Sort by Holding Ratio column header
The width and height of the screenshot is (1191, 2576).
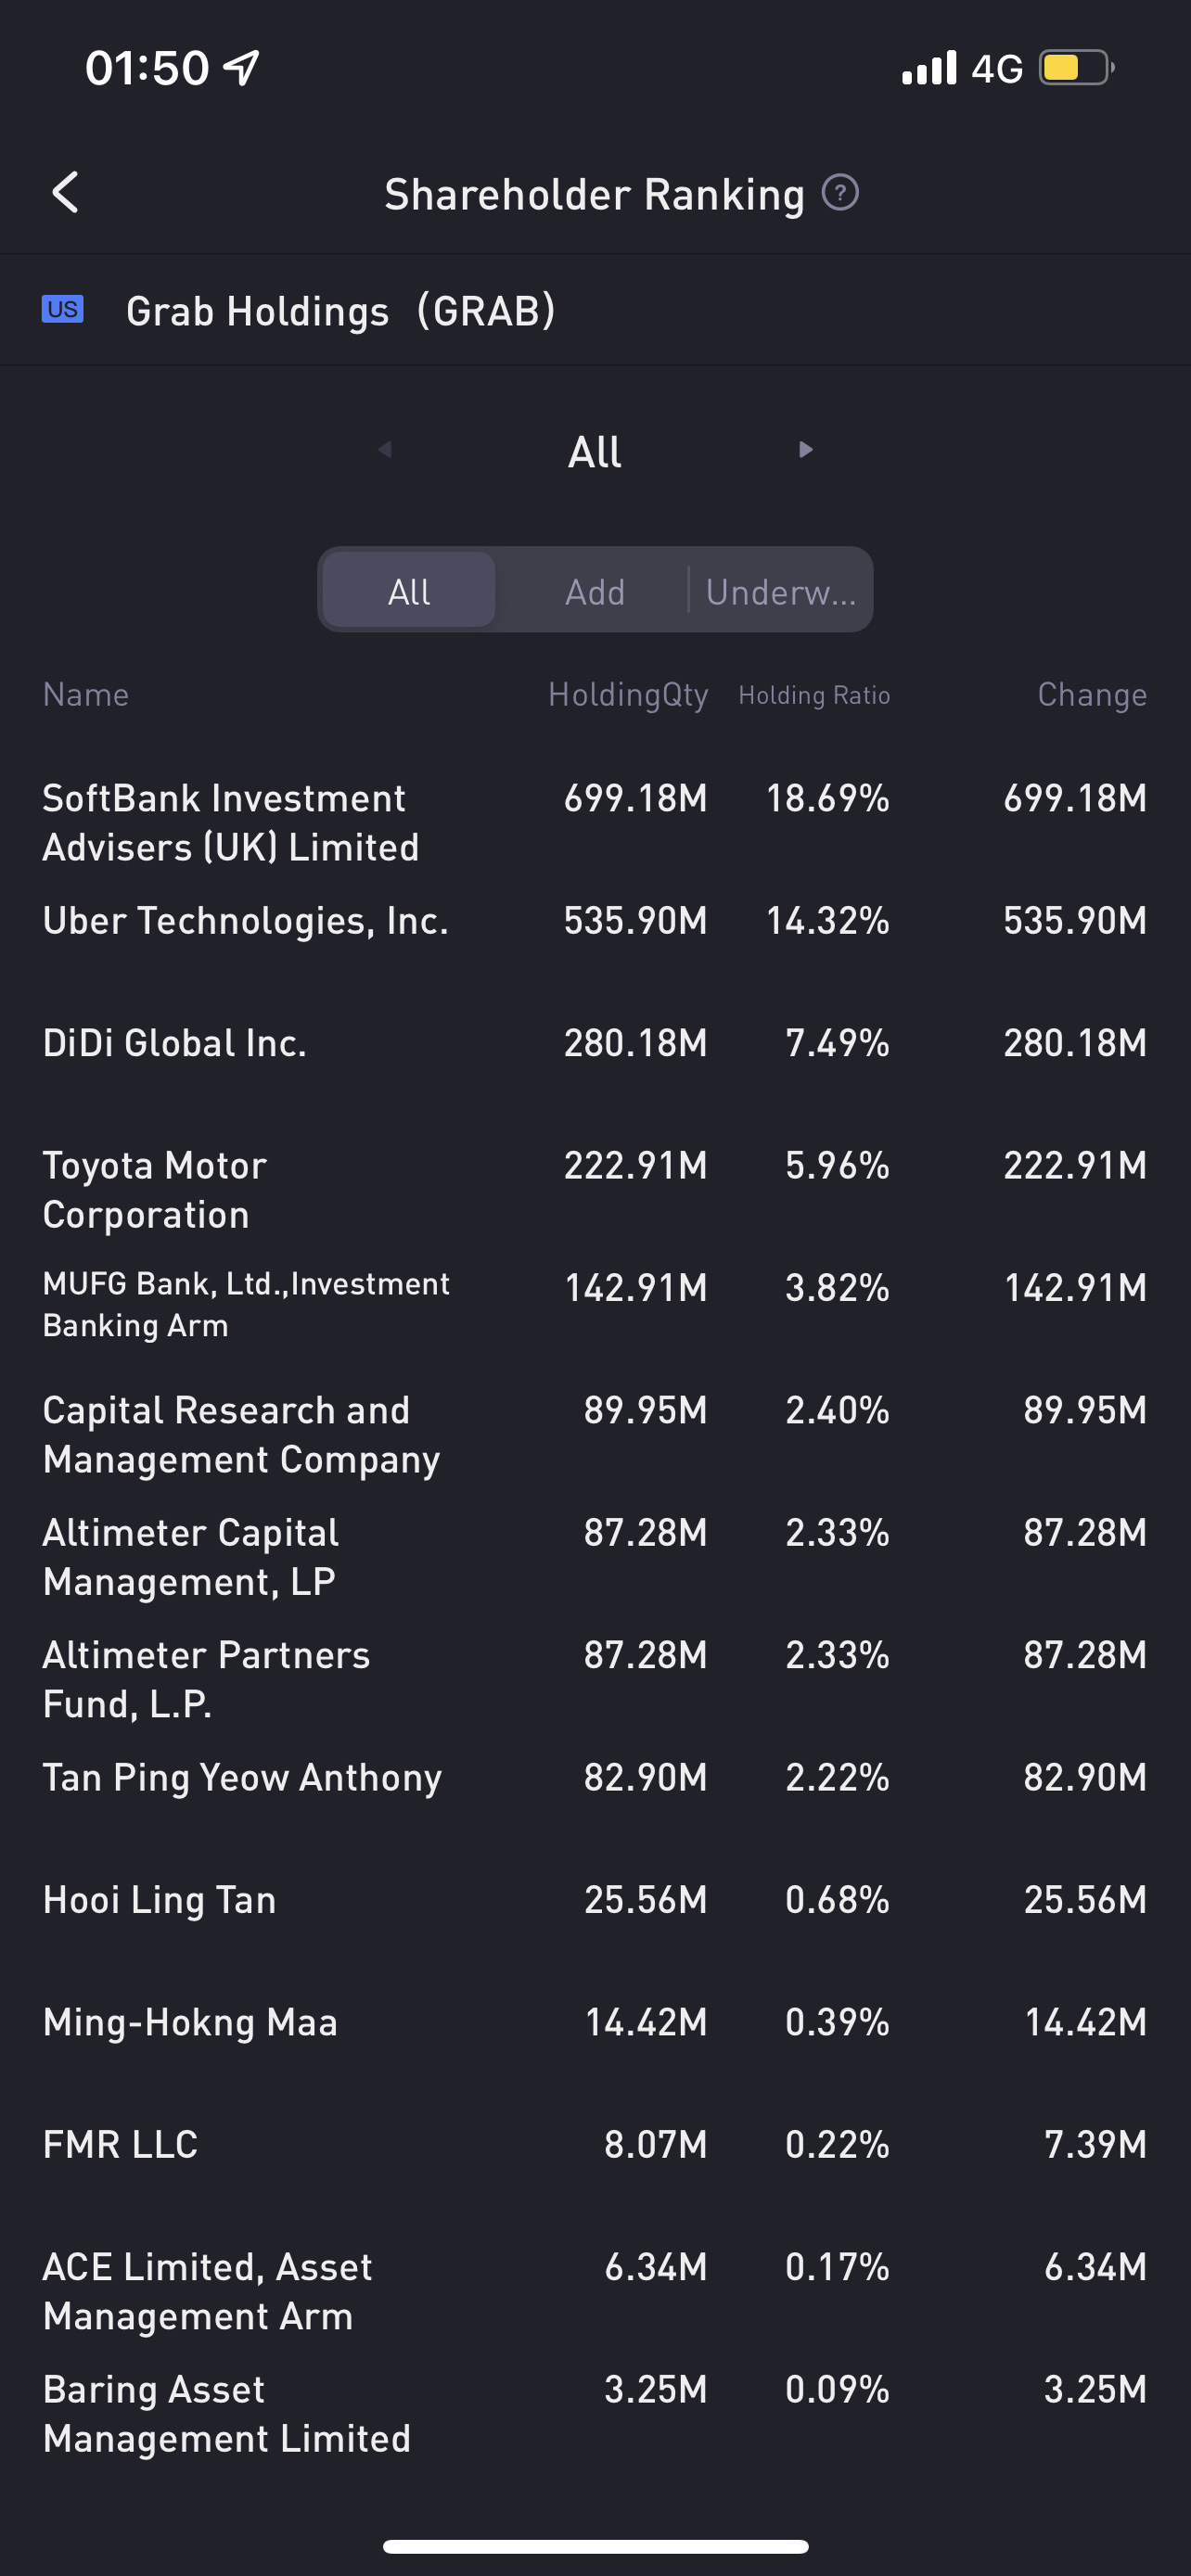tap(814, 695)
